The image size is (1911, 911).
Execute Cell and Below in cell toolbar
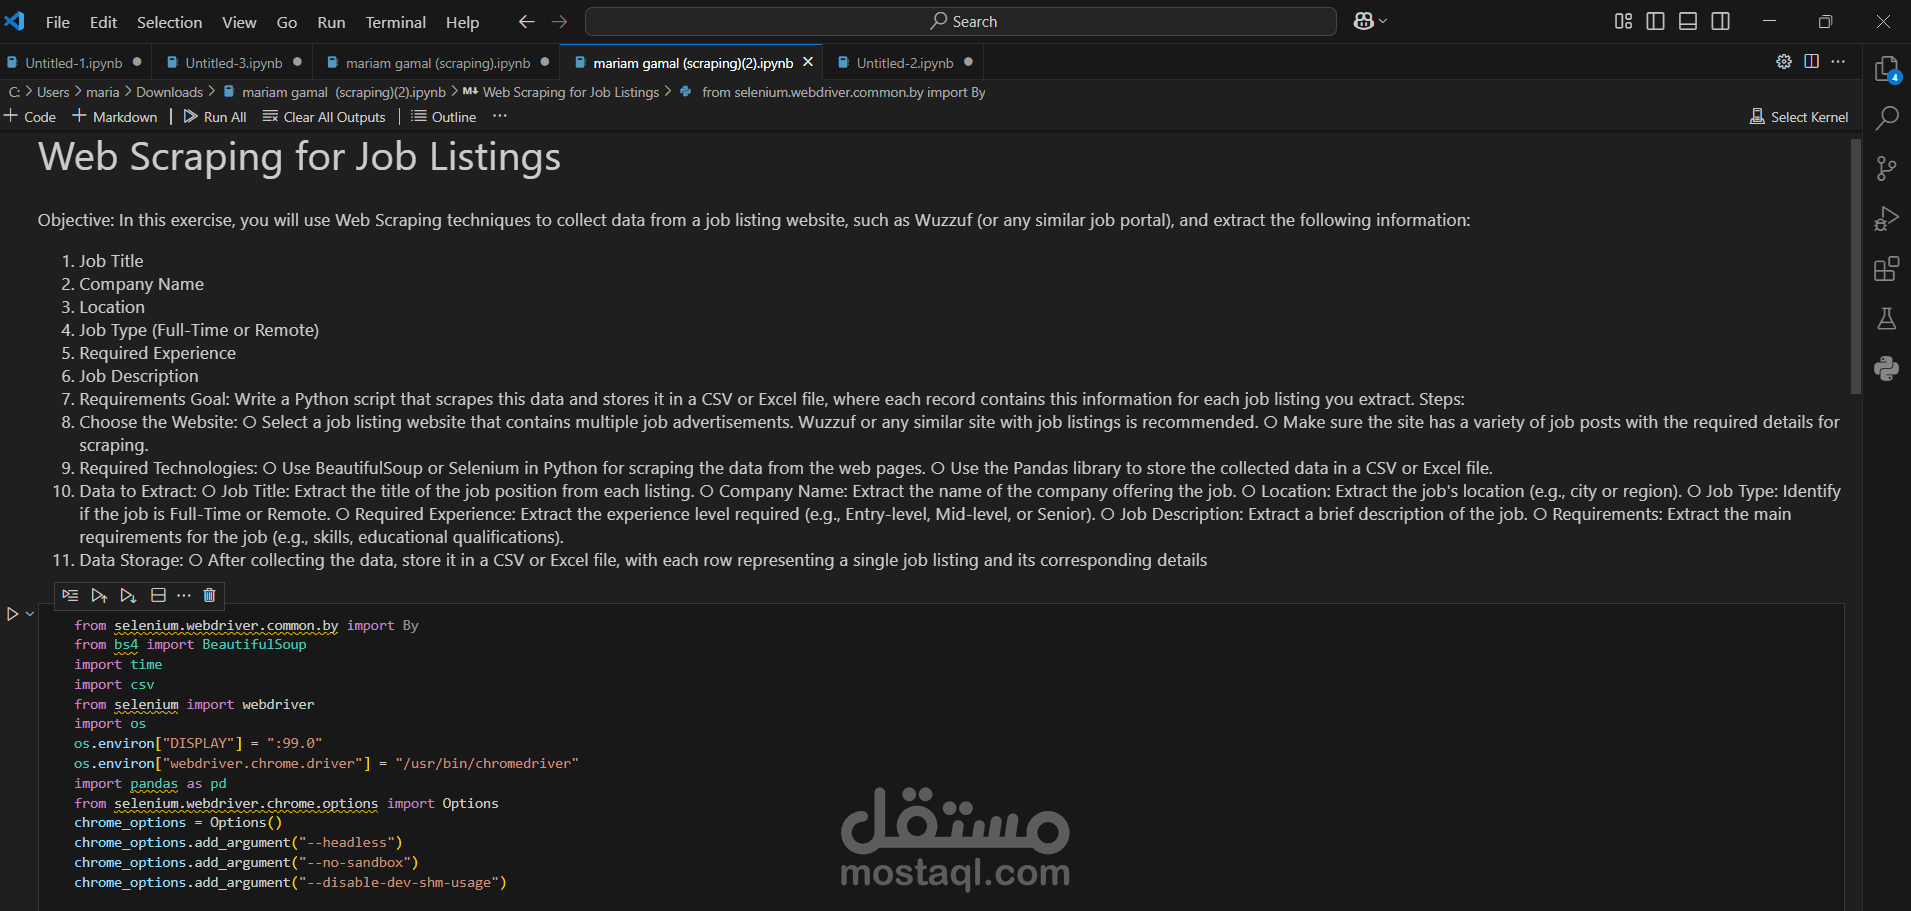pyautogui.click(x=128, y=595)
